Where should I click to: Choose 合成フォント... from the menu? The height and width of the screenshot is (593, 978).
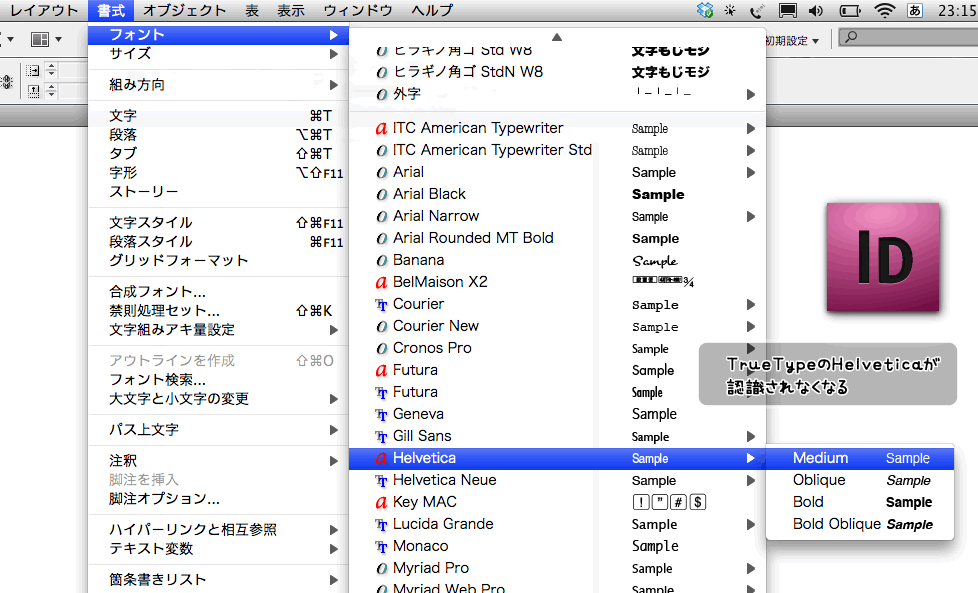click(218, 292)
